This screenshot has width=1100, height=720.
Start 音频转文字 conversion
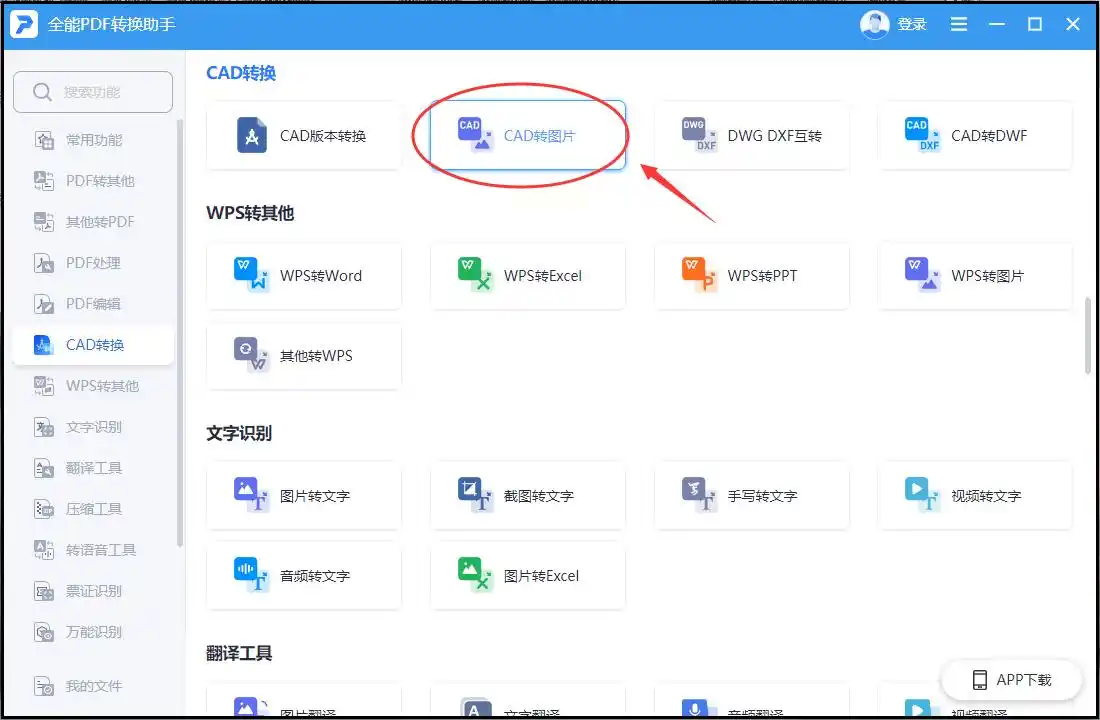tap(304, 575)
